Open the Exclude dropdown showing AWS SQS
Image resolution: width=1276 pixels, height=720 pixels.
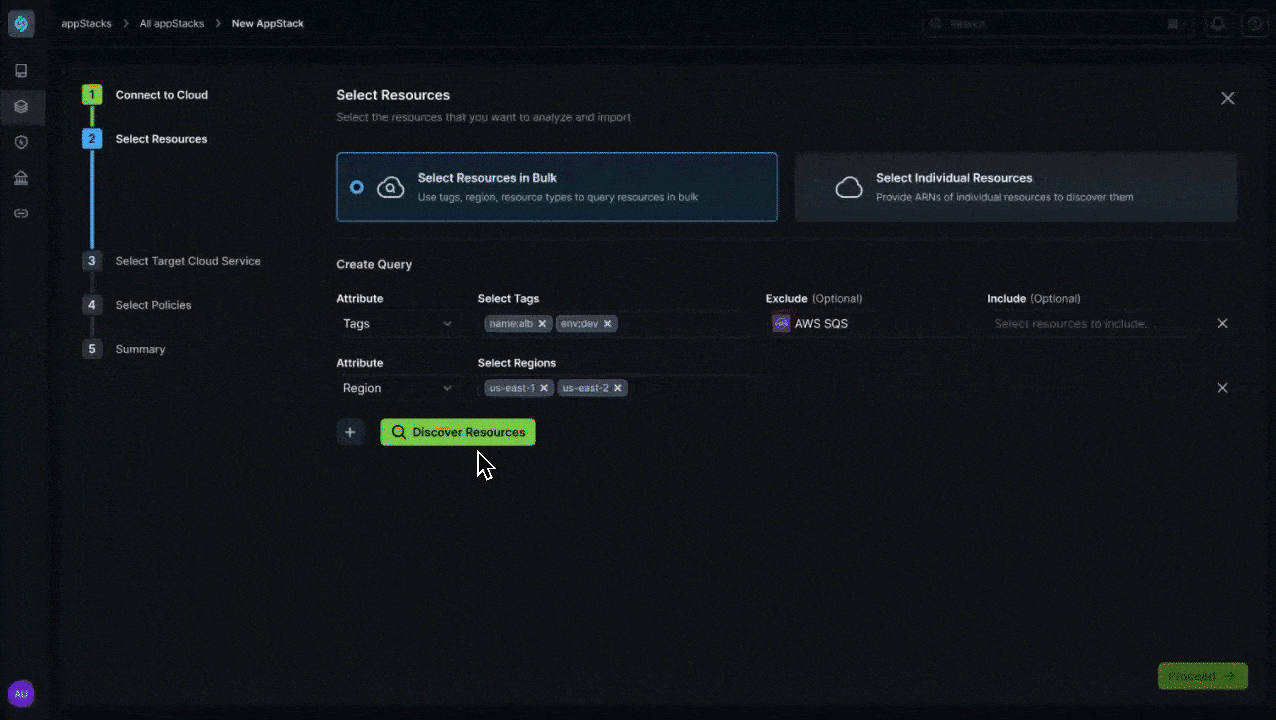pos(865,324)
